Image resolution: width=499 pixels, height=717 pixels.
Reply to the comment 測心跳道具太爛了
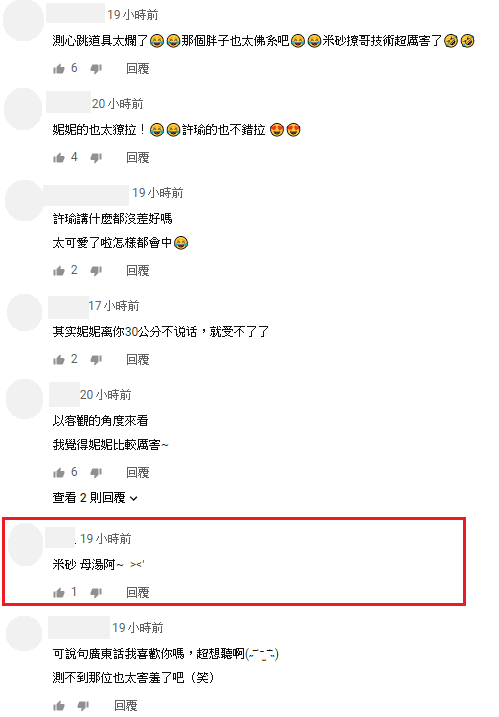coord(138,69)
